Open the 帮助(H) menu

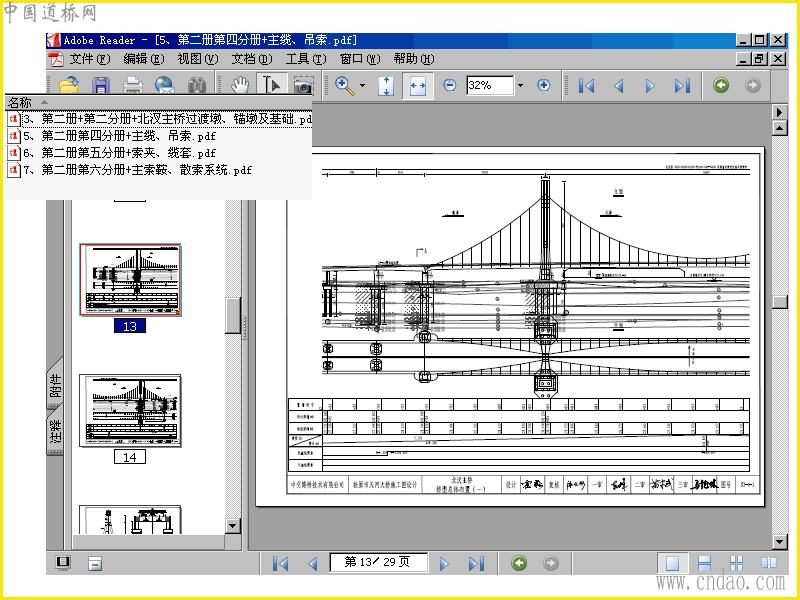tap(414, 59)
